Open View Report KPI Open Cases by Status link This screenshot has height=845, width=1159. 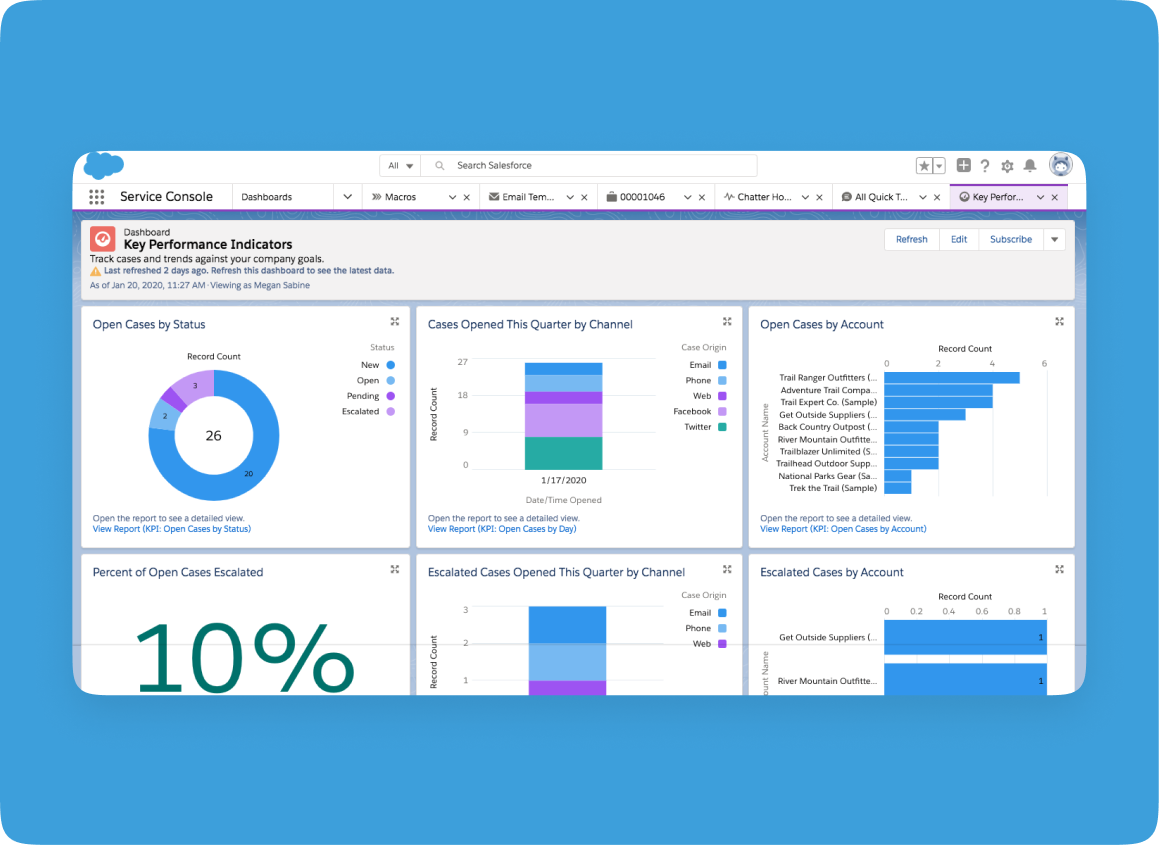171,529
